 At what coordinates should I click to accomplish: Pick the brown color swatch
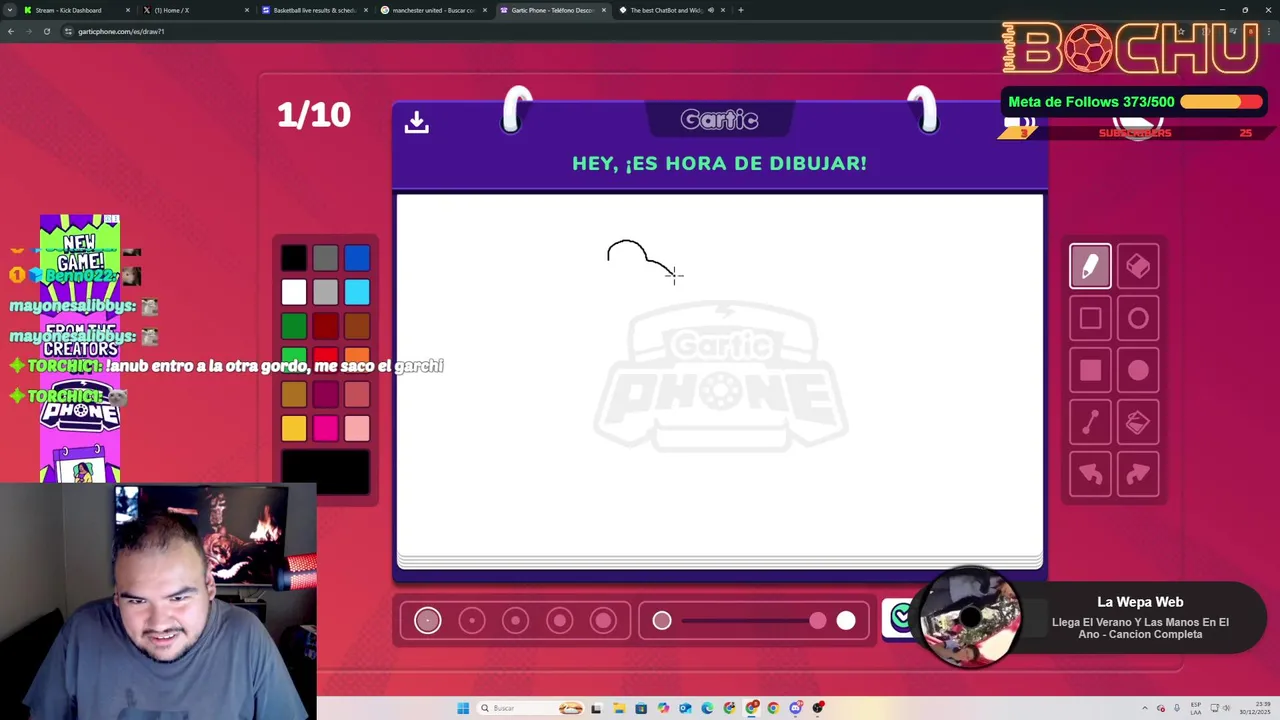point(357,326)
